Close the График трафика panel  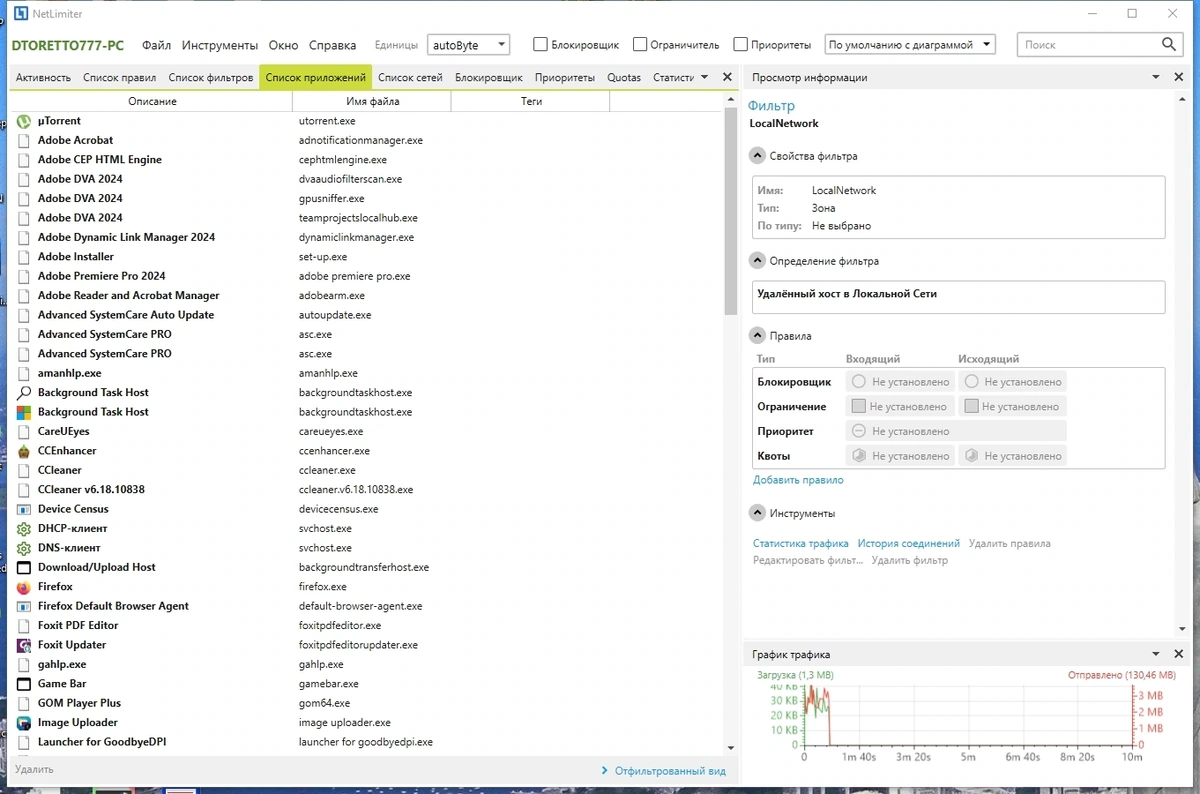(1180, 654)
